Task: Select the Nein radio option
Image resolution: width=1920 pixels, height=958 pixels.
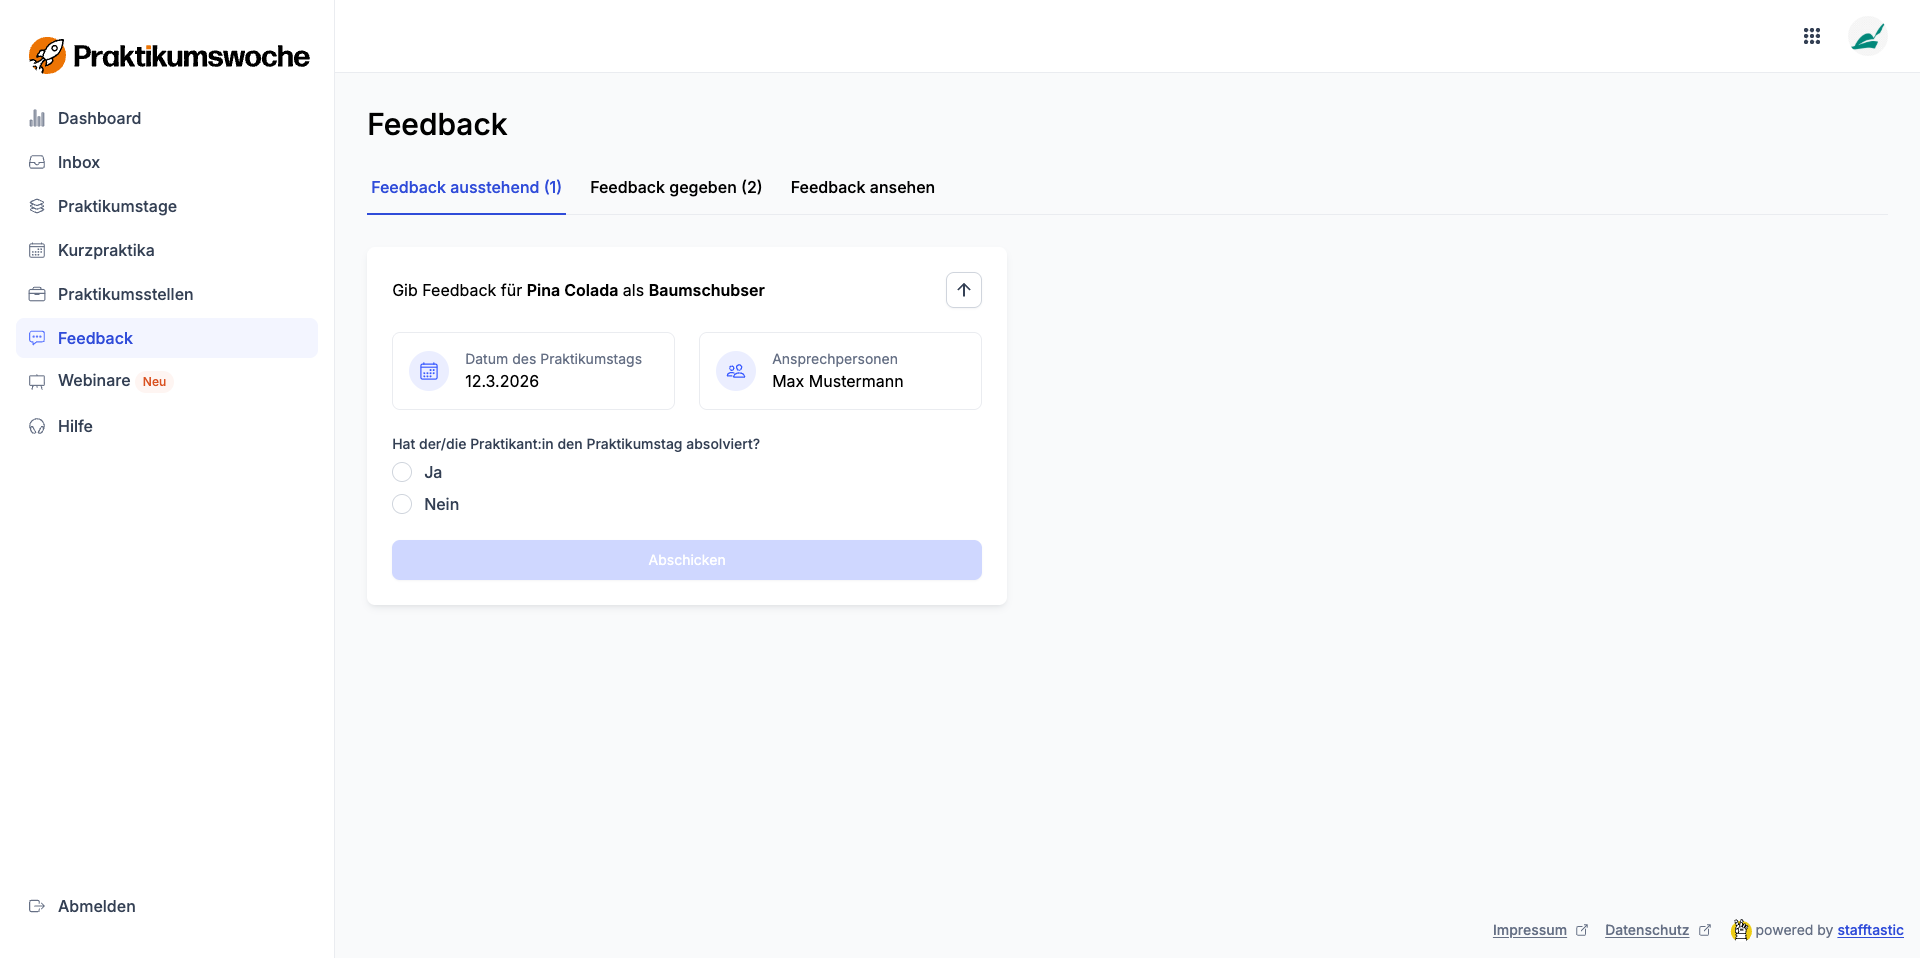Action: click(x=402, y=504)
